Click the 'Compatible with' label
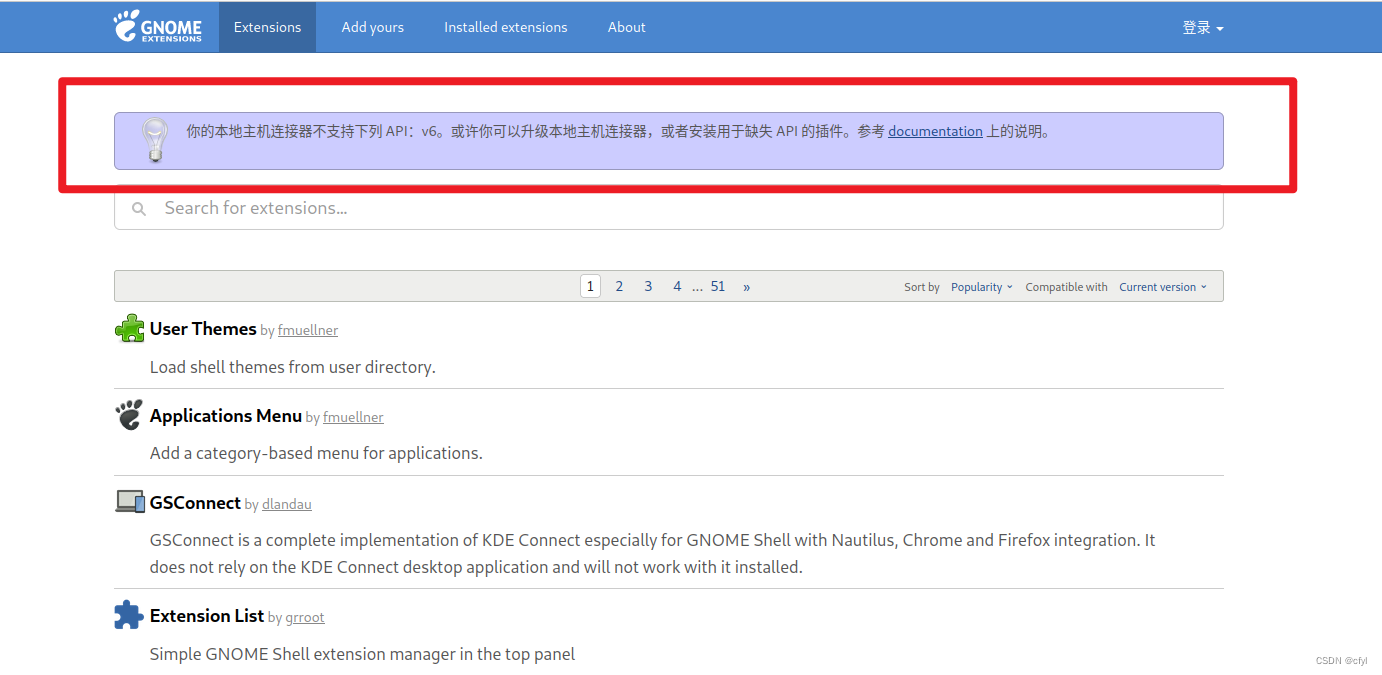Screen dimensions: 1382x675 (x=1066, y=287)
